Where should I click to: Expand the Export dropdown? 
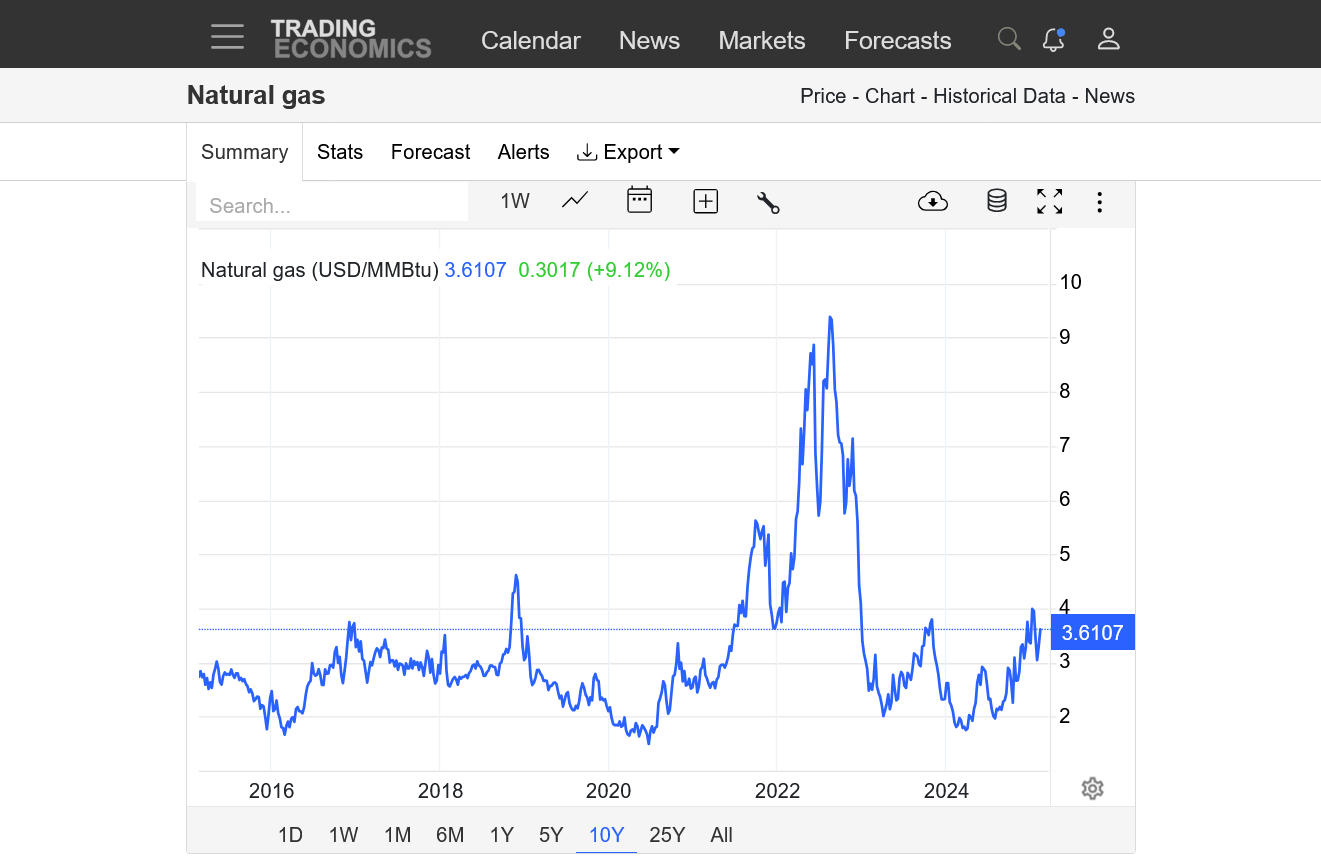pyautogui.click(x=628, y=152)
